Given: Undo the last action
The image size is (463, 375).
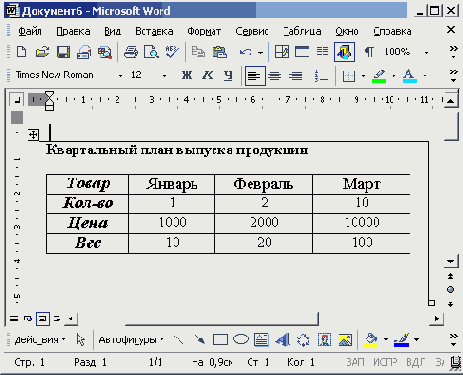Looking at the screenshot, I should coord(246,52).
